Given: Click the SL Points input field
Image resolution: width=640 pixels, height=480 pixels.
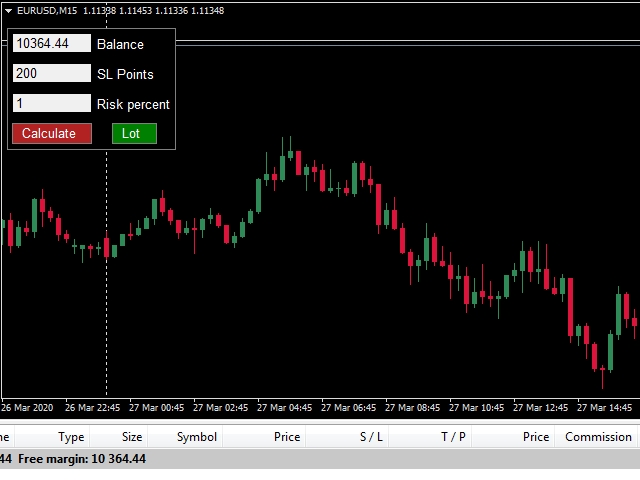Looking at the screenshot, I should pos(52,73).
